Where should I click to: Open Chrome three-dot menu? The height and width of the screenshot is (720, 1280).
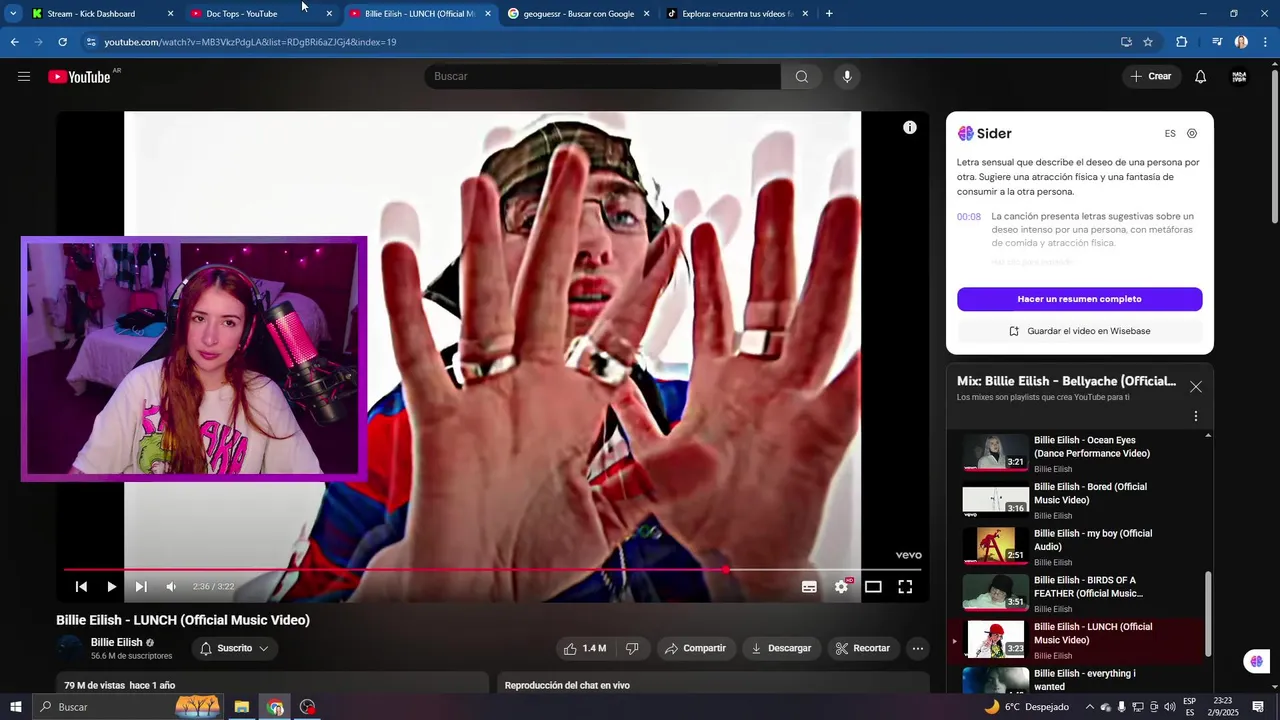[x=1264, y=42]
